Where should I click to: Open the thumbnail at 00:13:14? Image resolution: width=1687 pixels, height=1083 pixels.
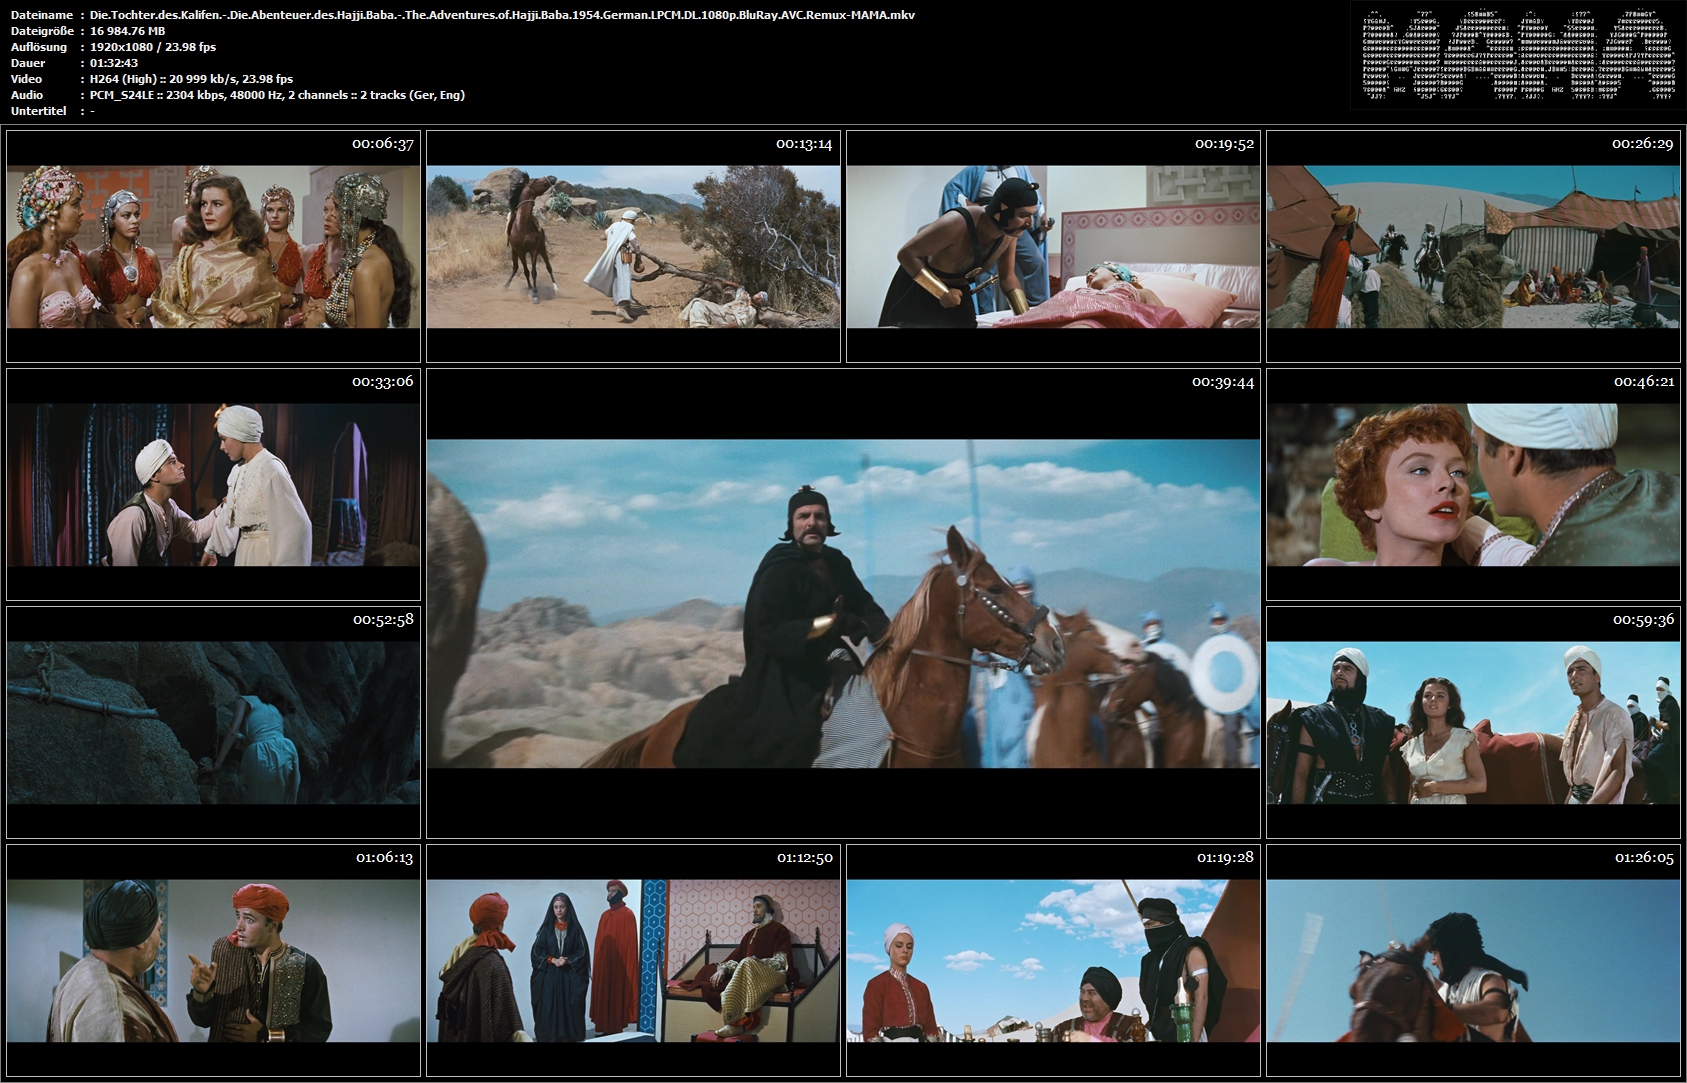[x=633, y=246]
